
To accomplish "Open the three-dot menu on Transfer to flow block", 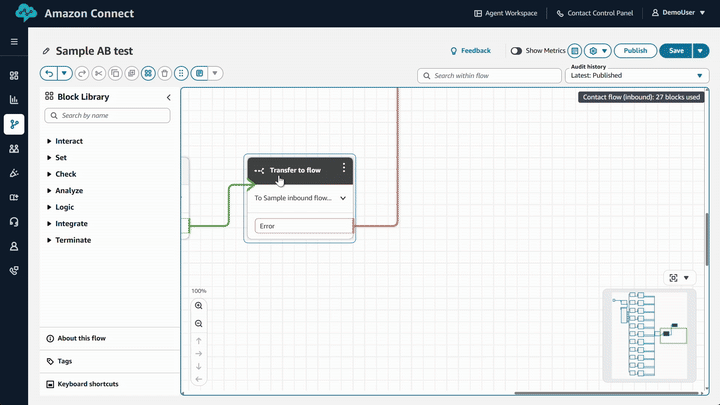I will click(344, 169).
